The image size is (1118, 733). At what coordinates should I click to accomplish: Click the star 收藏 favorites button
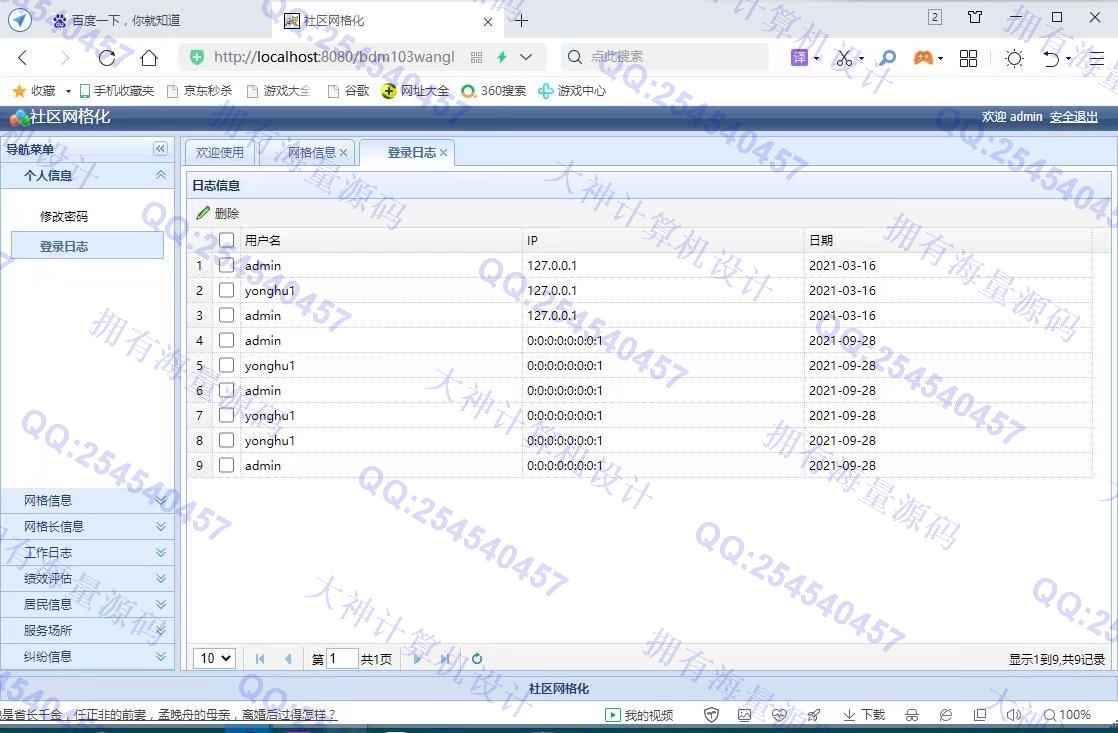point(34,91)
